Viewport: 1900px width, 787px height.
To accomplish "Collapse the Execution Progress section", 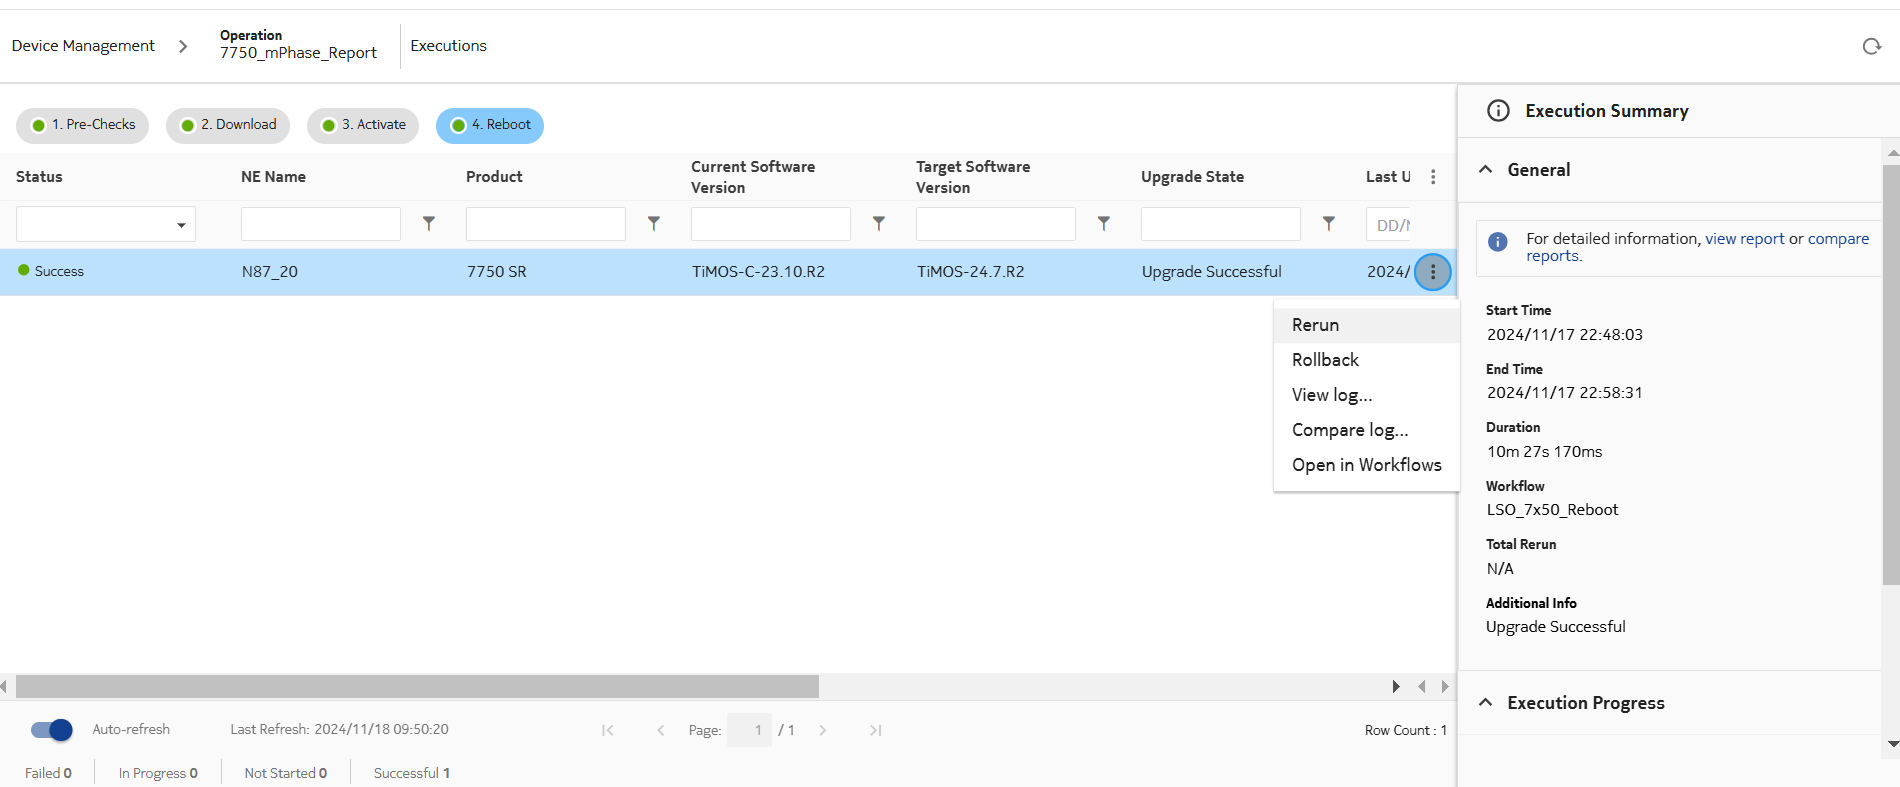I will 1486,703.
